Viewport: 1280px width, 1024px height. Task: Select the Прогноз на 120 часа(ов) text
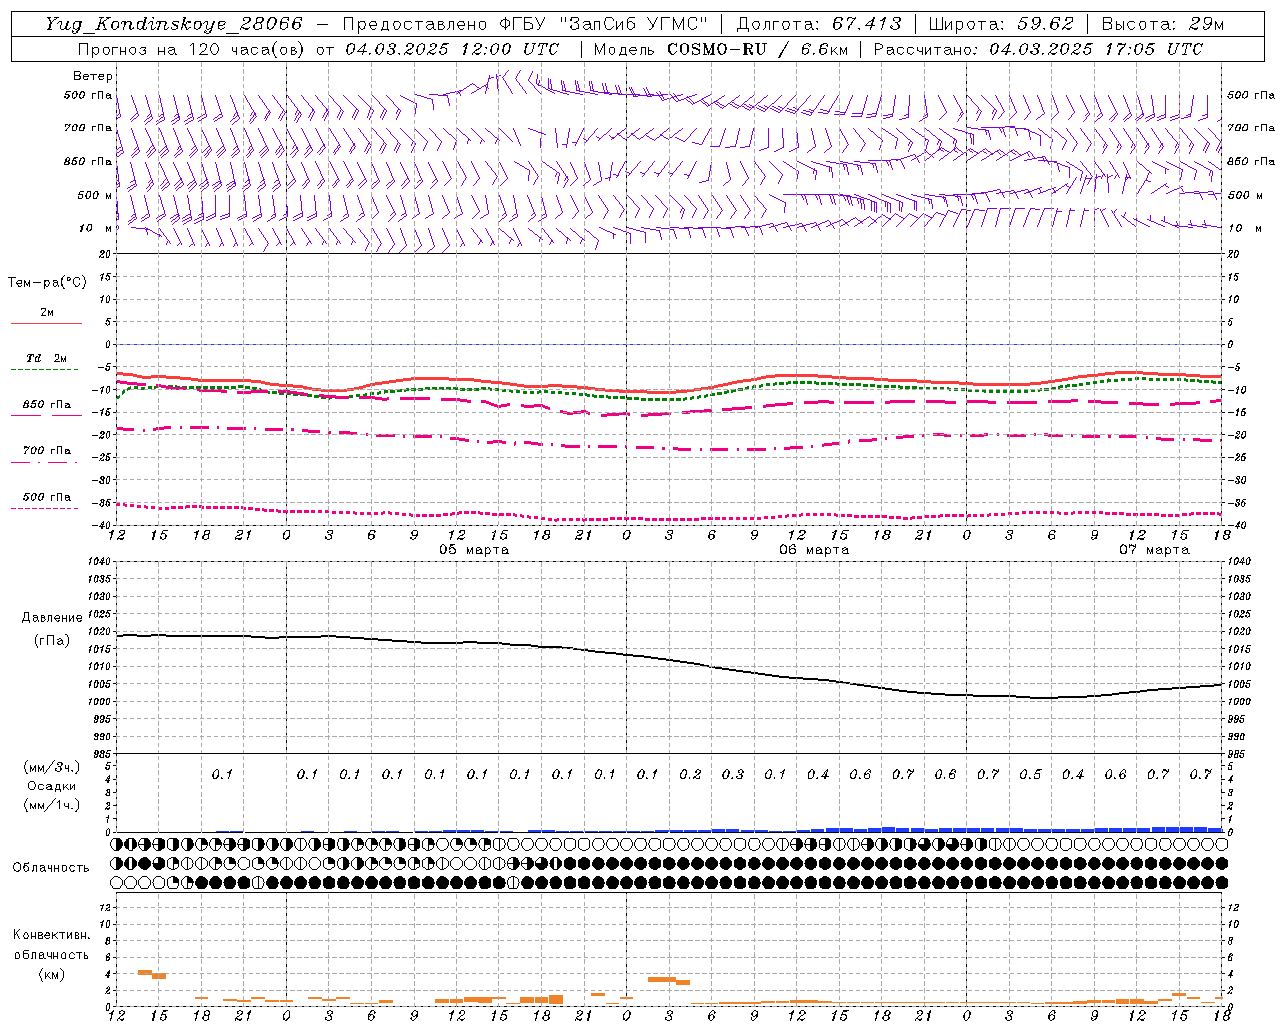pyautogui.click(x=192, y=49)
